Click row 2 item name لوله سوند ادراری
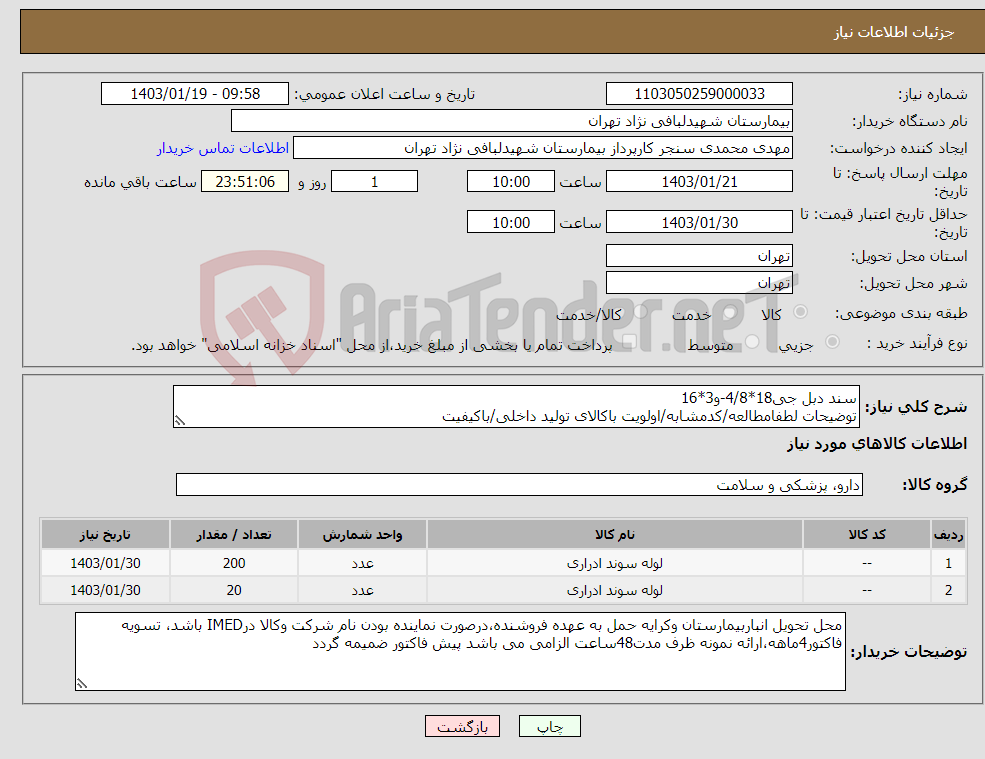 (x=615, y=591)
